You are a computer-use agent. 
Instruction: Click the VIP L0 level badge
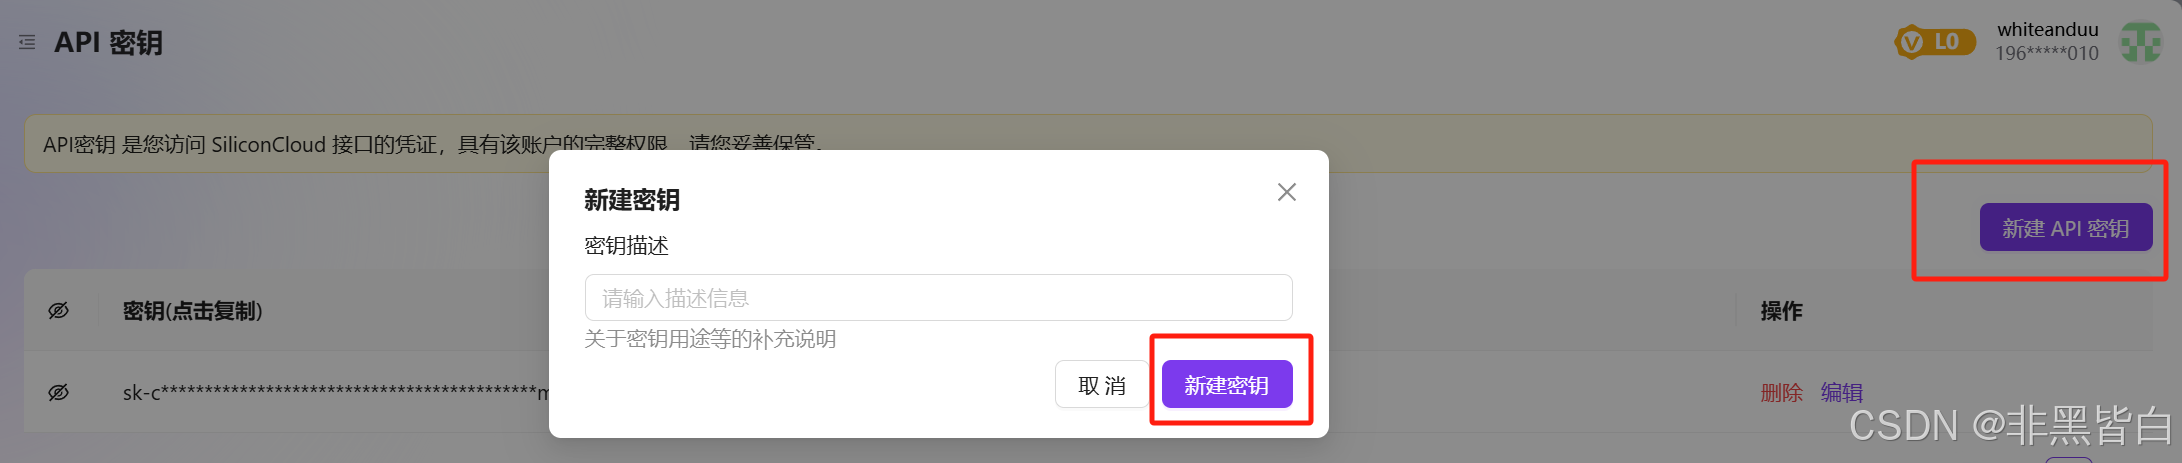click(1934, 42)
